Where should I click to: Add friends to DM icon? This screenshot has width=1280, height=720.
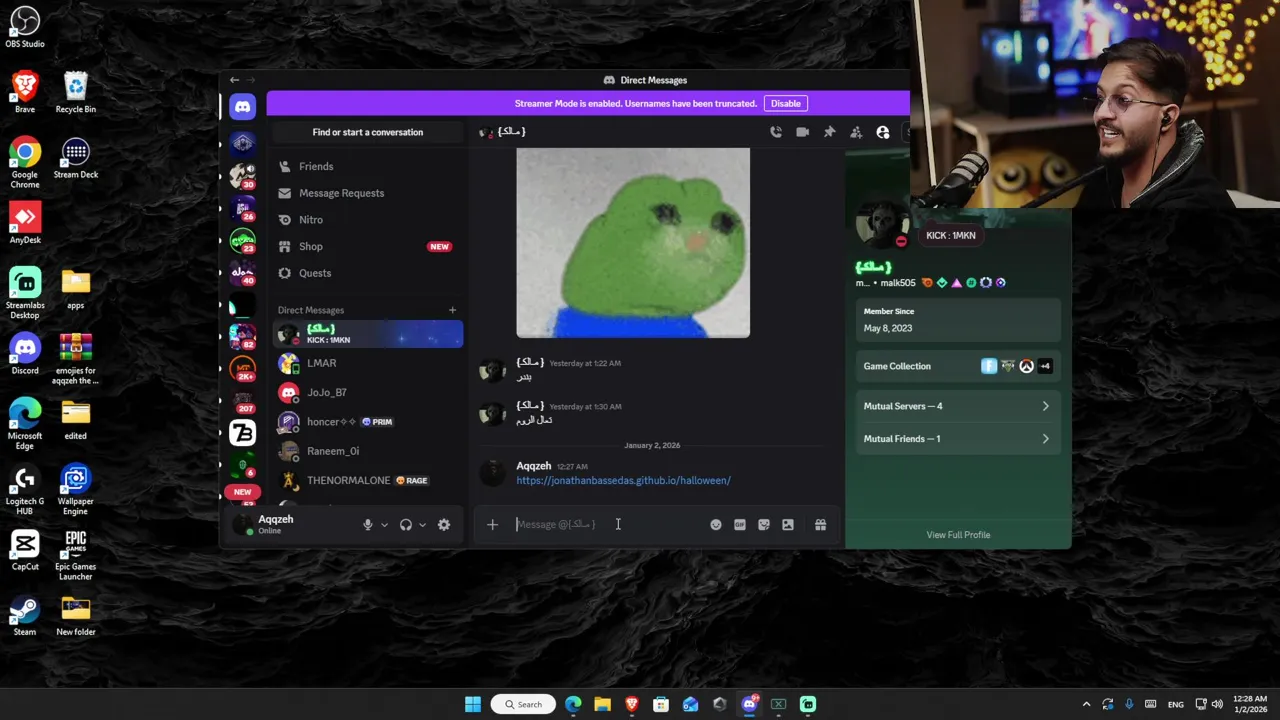pyautogui.click(x=856, y=132)
